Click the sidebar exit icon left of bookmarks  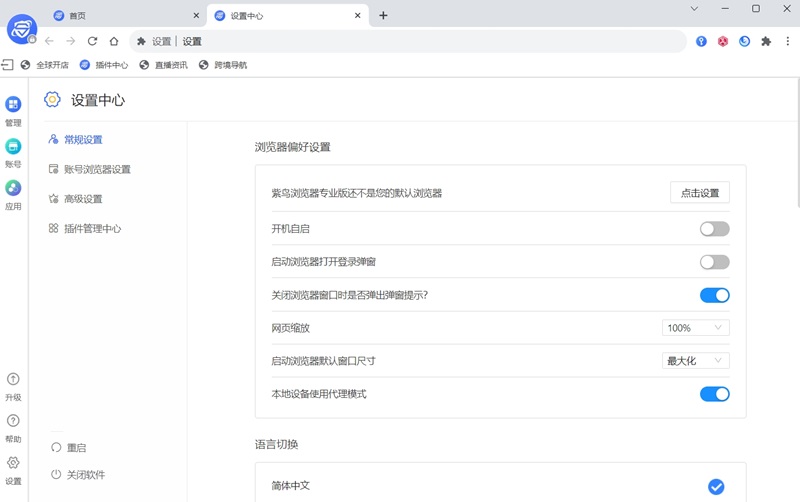7,65
